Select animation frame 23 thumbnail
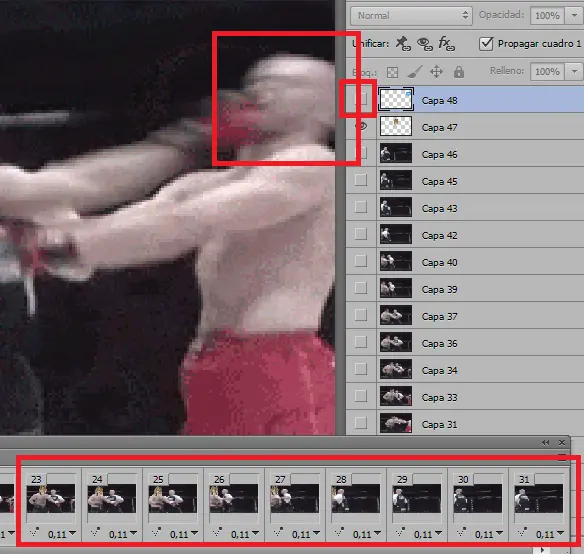Image resolution: width=584 pixels, height=554 pixels. 51,498
